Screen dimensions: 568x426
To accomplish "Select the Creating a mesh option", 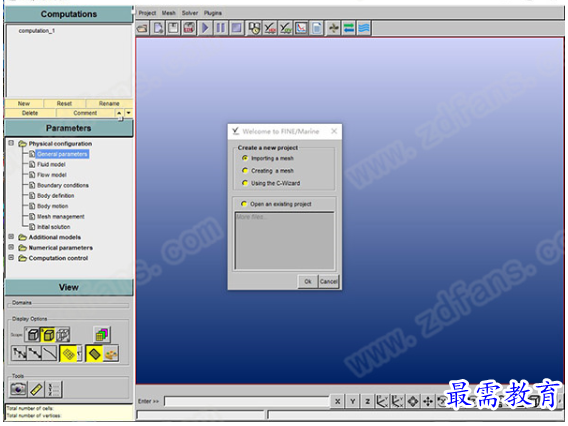I will [245, 171].
